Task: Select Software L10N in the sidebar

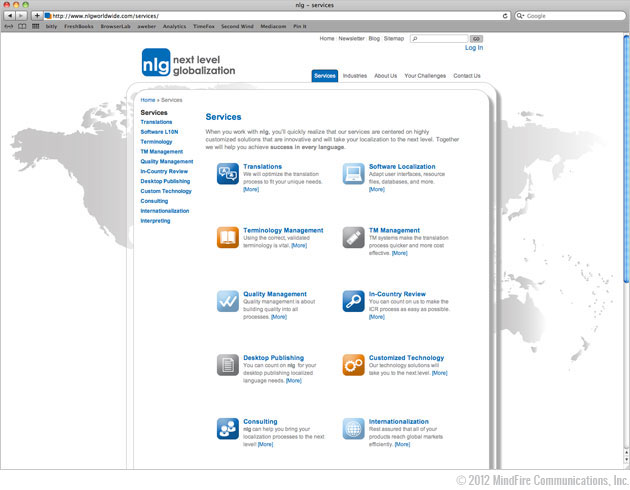Action: (159, 132)
